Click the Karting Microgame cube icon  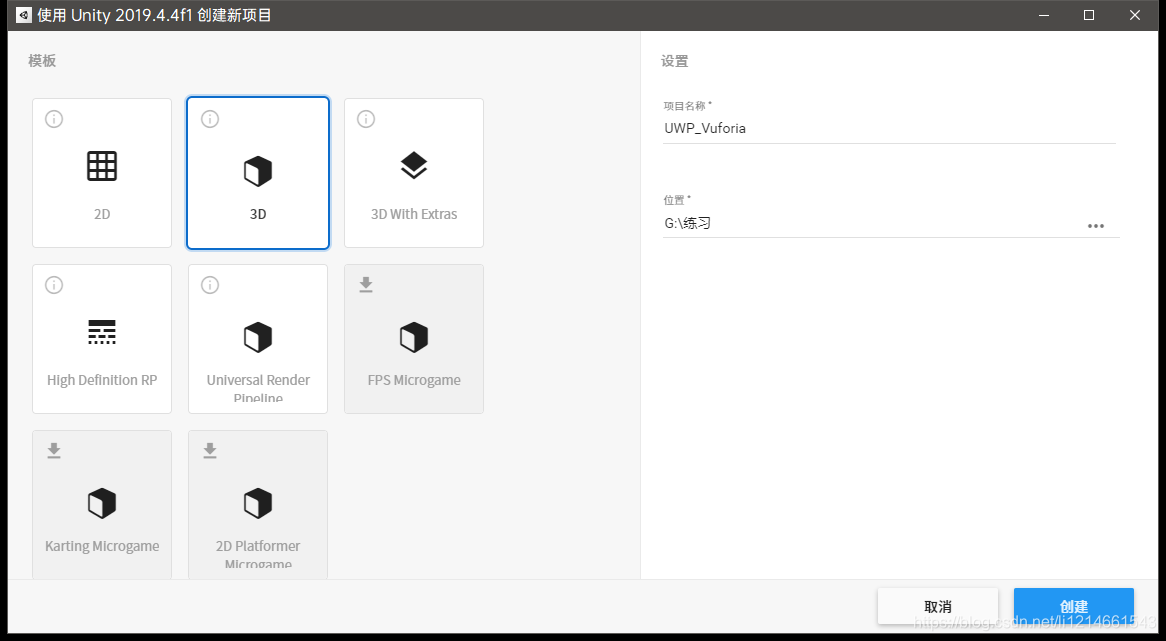pyautogui.click(x=102, y=503)
